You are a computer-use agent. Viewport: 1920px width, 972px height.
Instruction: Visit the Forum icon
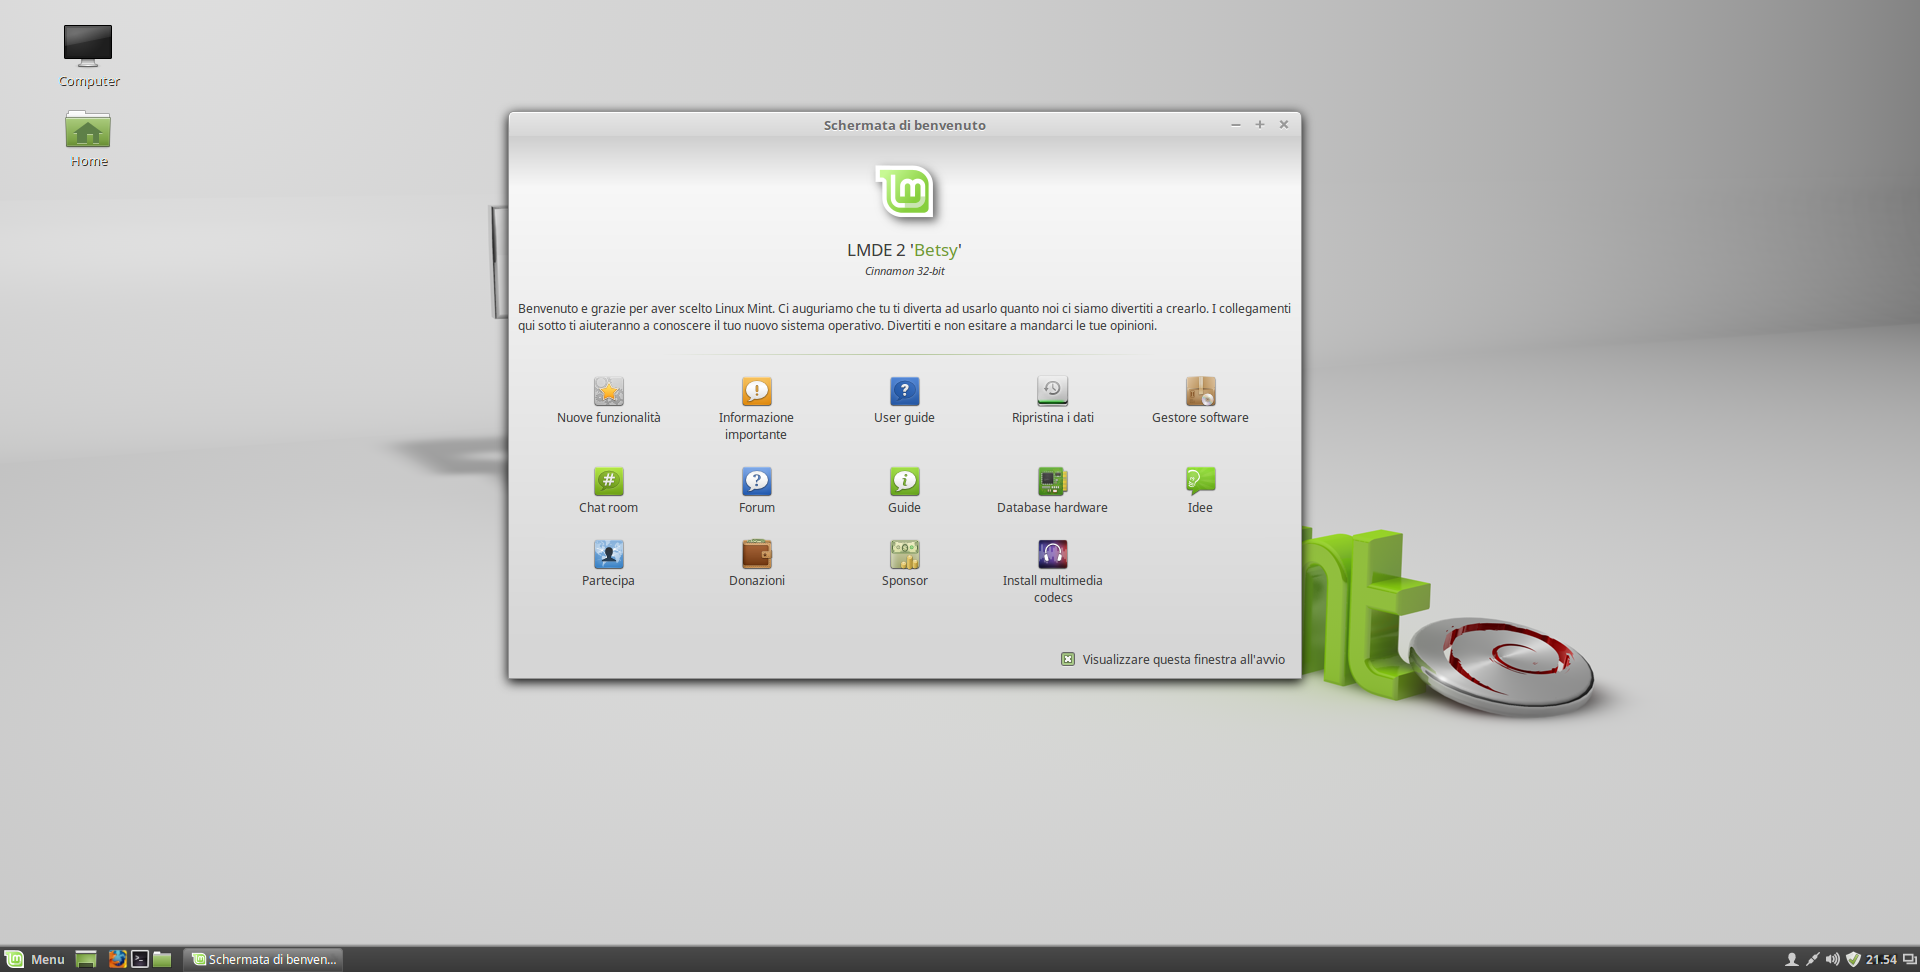(756, 481)
